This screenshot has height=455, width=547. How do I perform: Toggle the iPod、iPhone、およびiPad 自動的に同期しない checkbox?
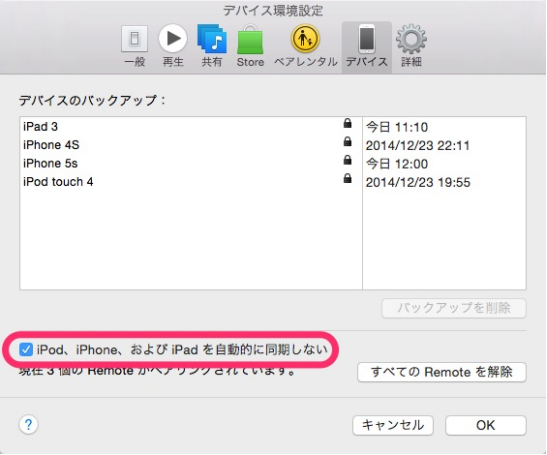coord(26,349)
